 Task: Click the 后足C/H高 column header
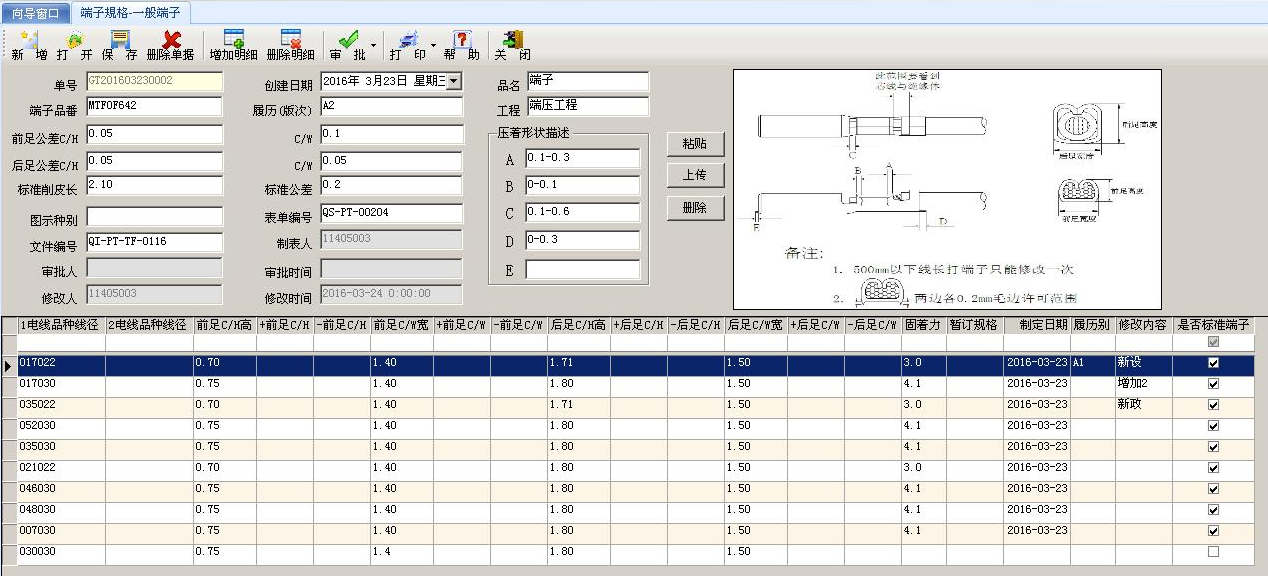tap(578, 325)
